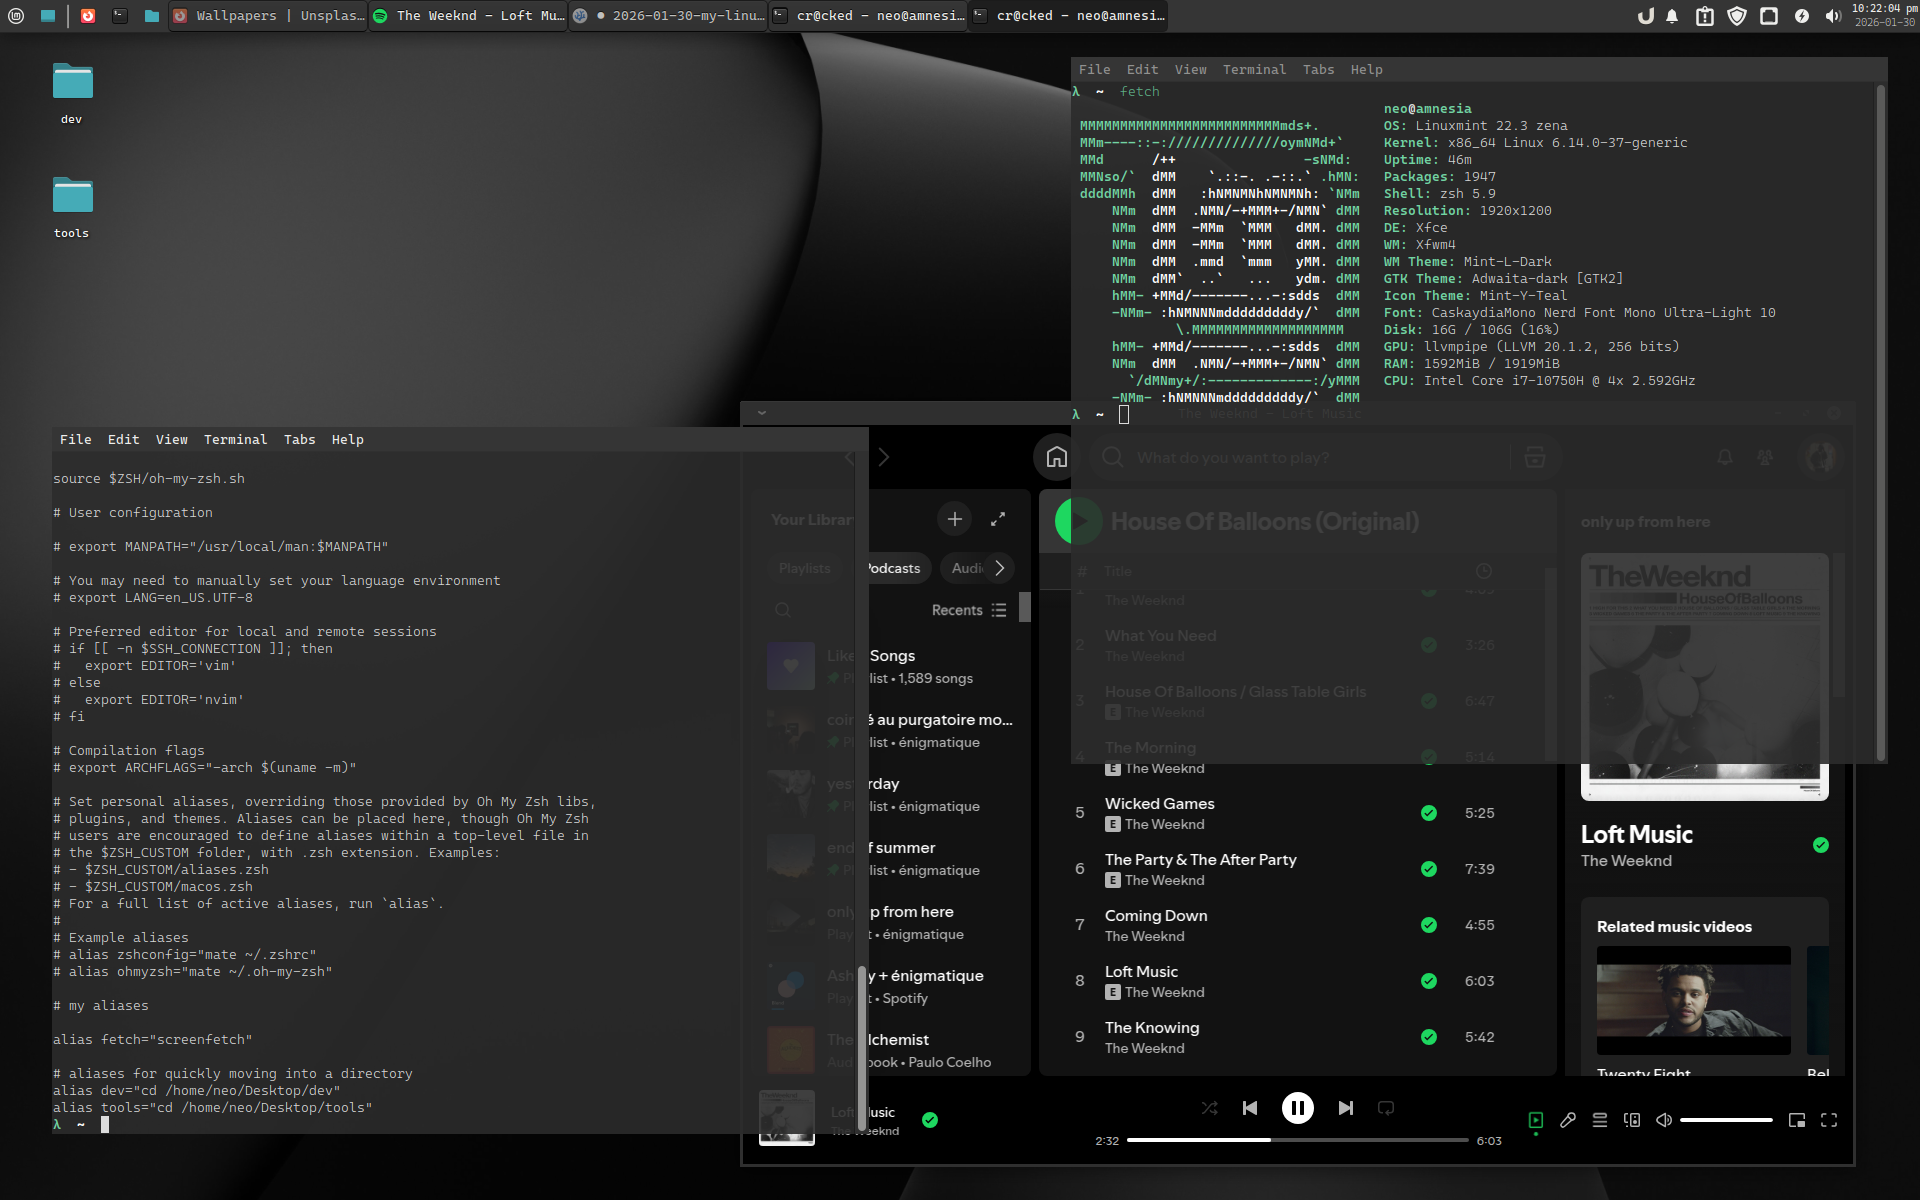Enter full screen player view

point(1829,1120)
